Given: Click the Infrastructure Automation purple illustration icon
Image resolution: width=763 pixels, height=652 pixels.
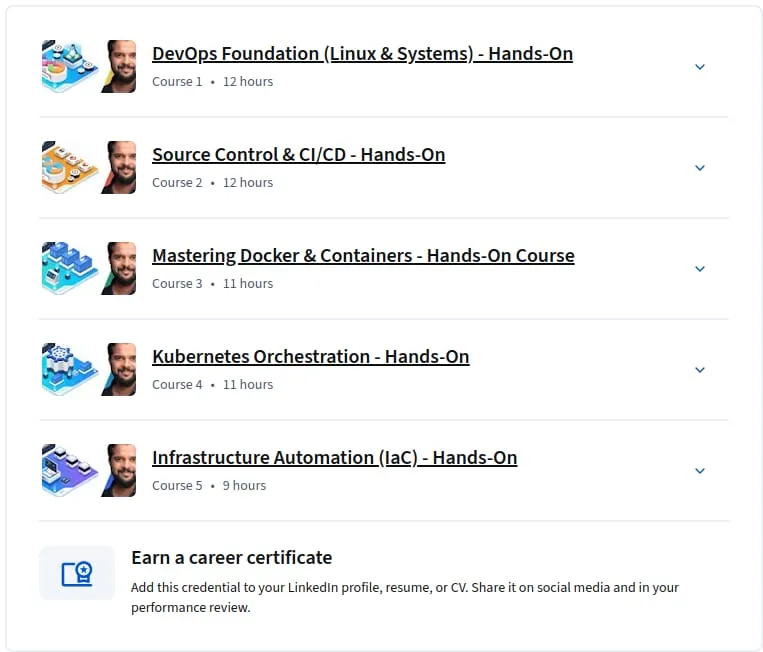Looking at the screenshot, I should 70,471.
